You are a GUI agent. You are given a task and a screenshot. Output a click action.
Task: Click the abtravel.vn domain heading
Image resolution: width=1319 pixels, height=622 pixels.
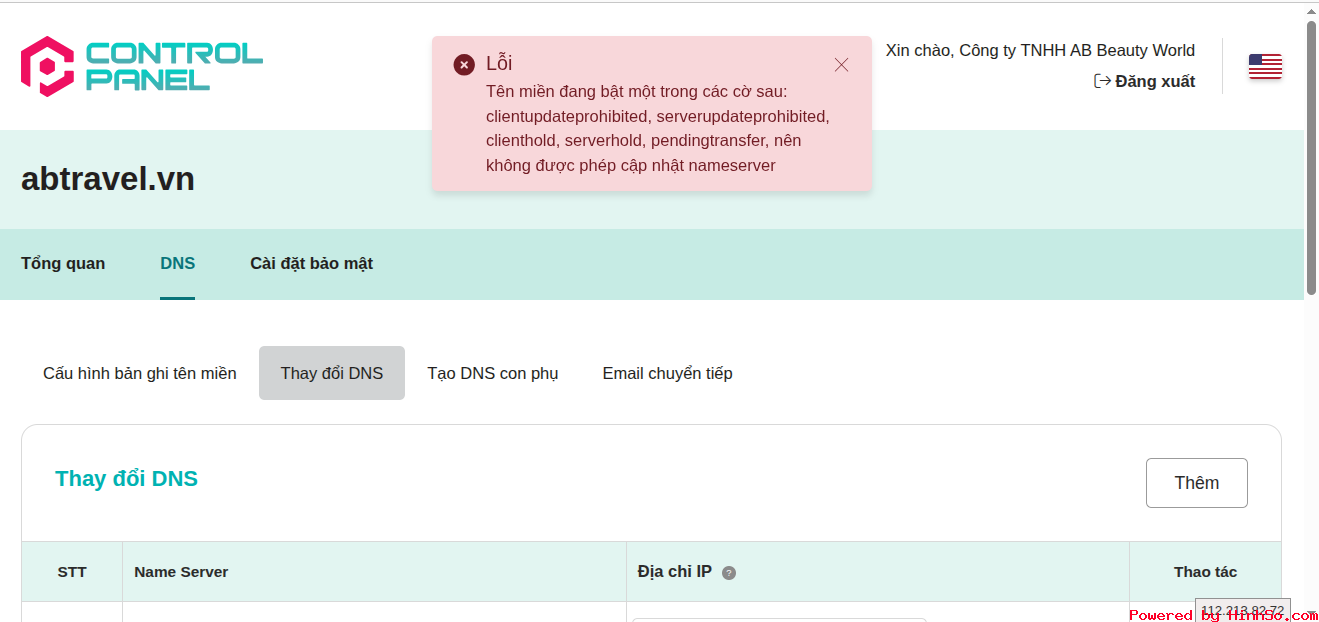[108, 179]
